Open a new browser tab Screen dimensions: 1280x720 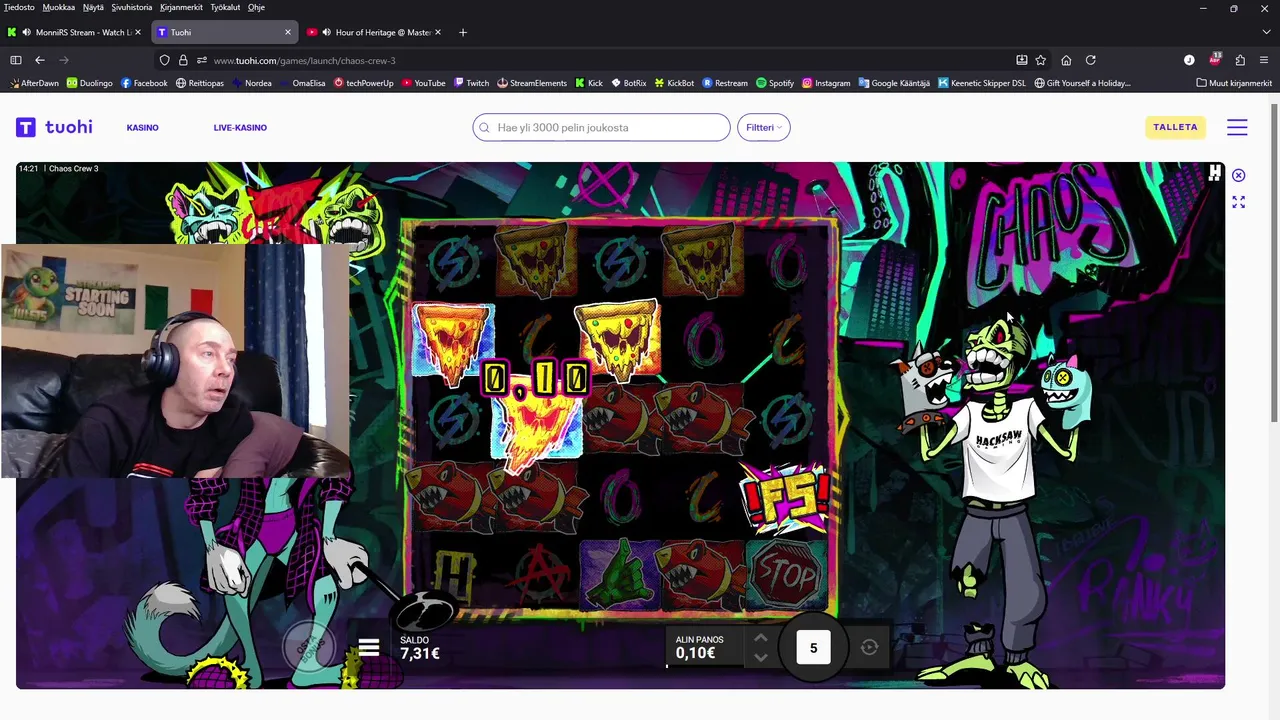point(462,32)
